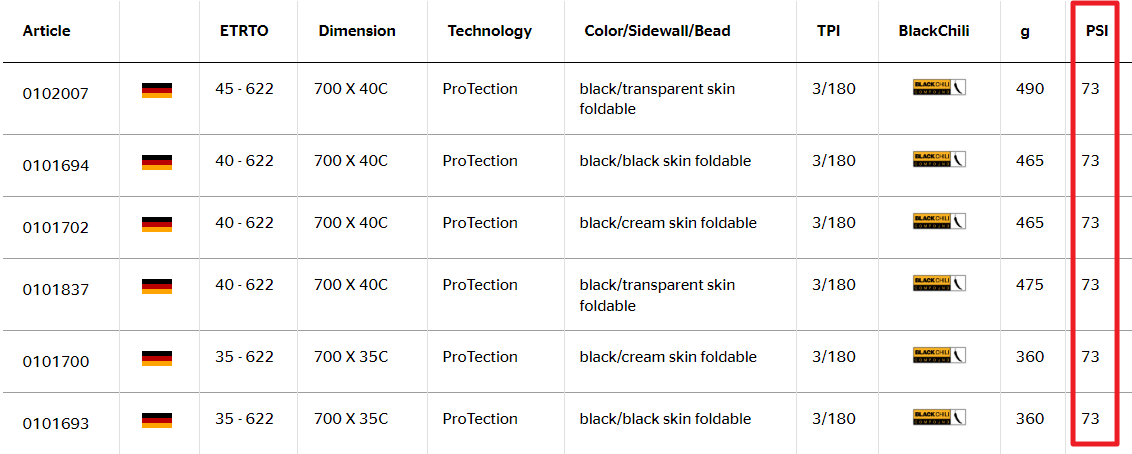Click the ETRTO column header

click(x=244, y=31)
